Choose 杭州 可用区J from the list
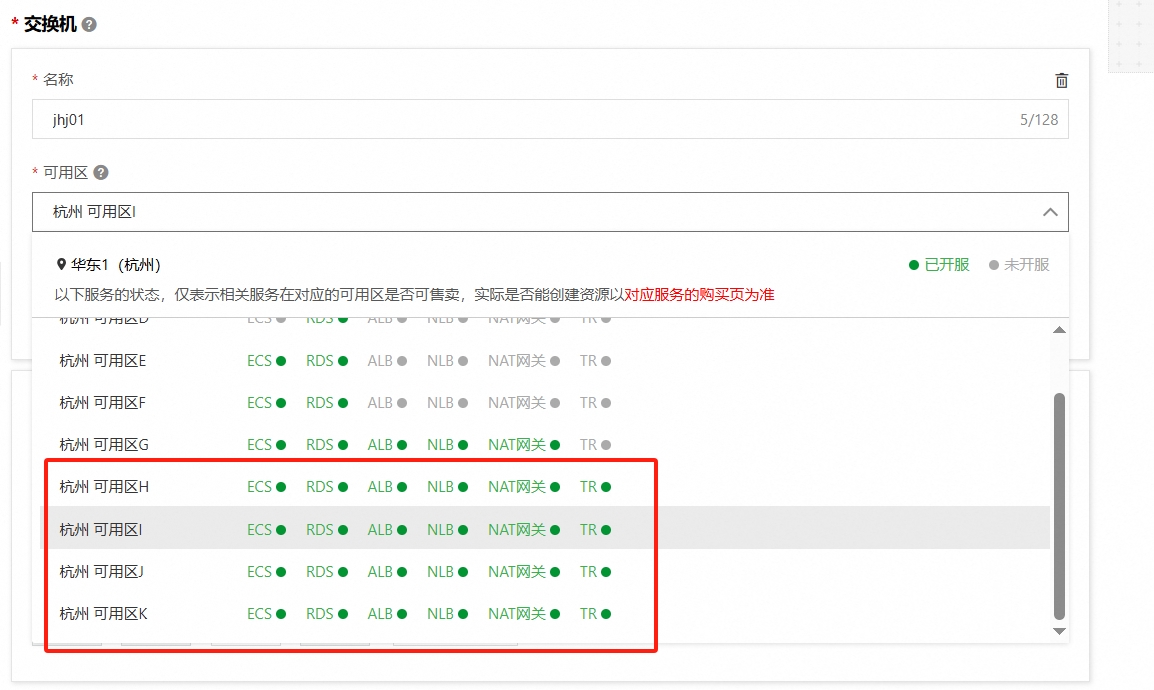 pos(102,572)
